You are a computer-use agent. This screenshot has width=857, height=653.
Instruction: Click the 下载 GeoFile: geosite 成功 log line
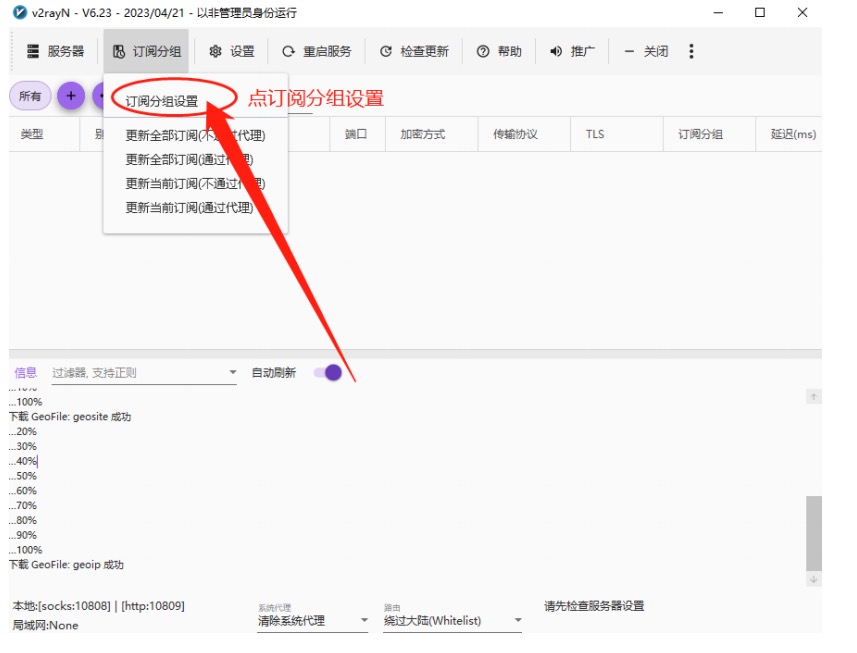click(70, 417)
